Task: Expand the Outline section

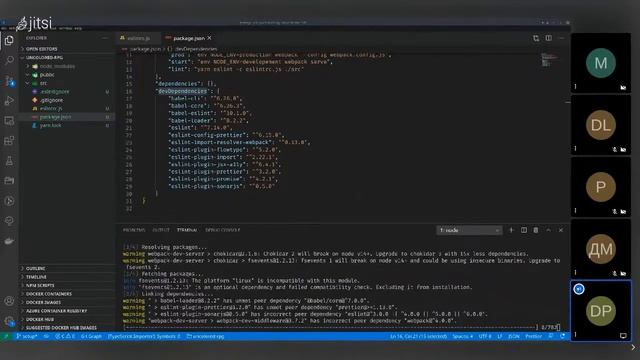Action: tap(67, 269)
